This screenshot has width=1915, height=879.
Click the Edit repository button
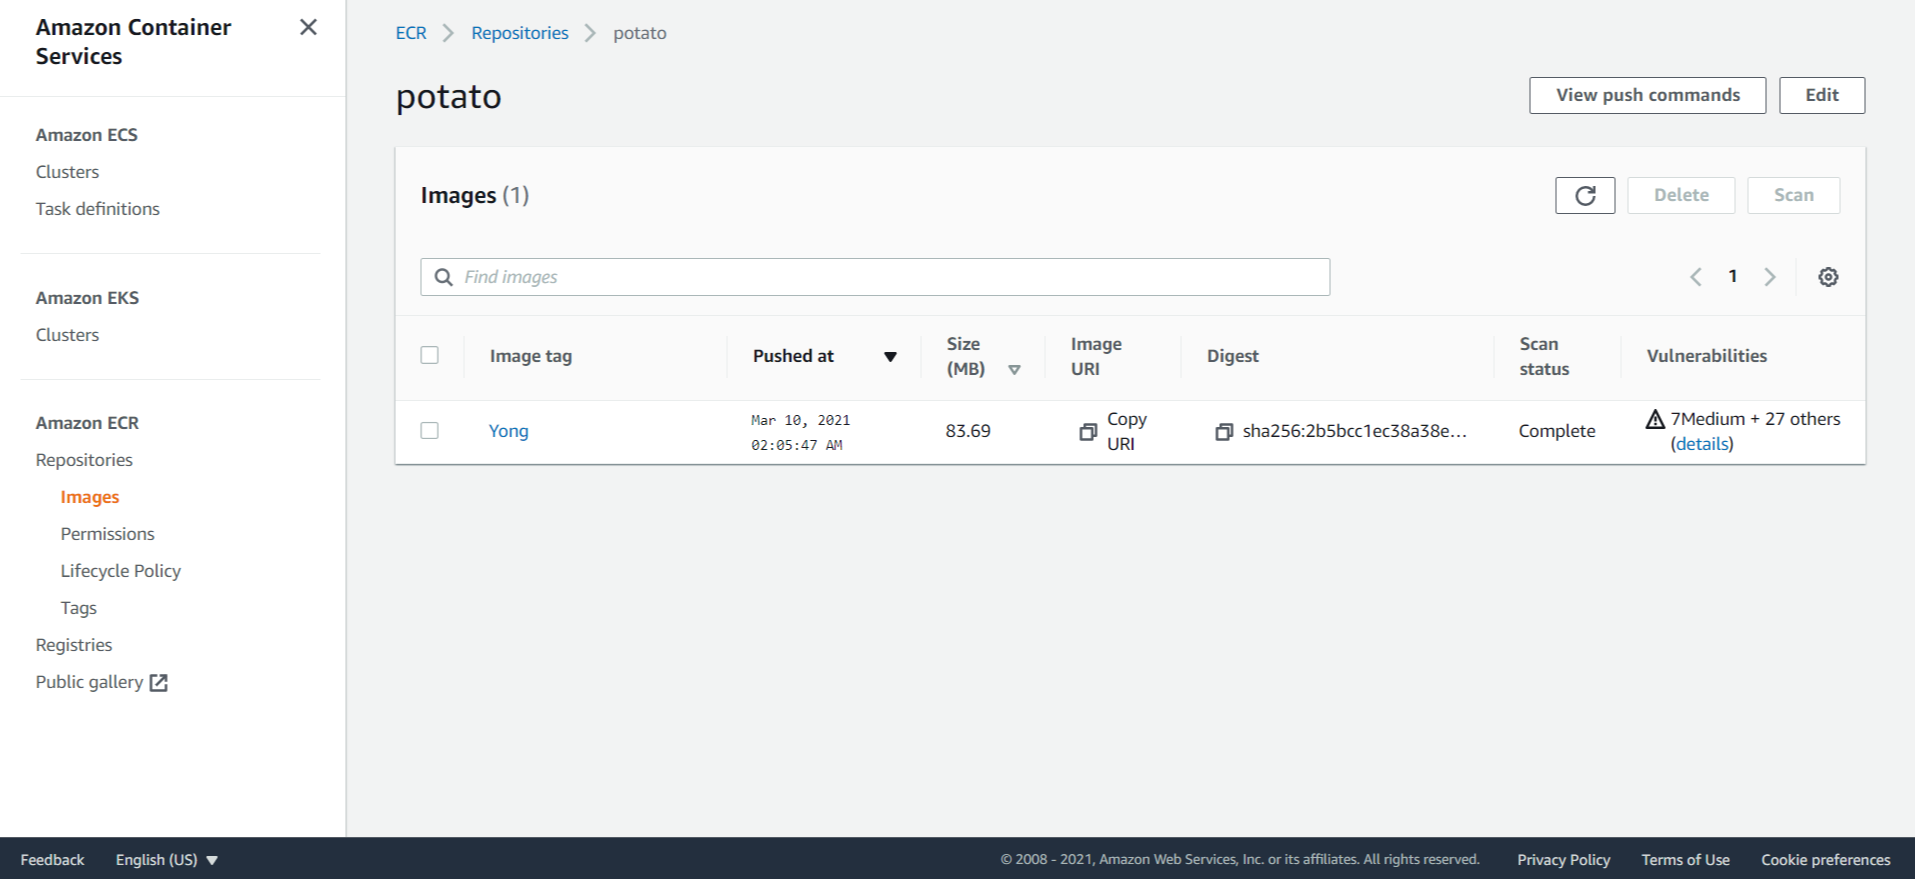tap(1822, 95)
